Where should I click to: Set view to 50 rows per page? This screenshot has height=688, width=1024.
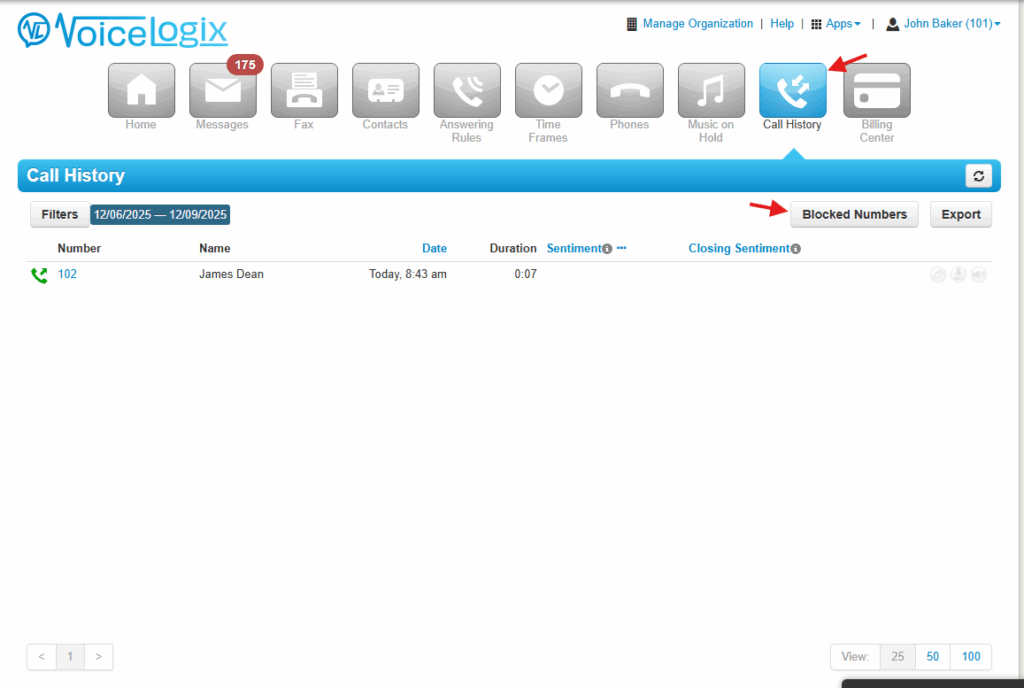point(933,657)
